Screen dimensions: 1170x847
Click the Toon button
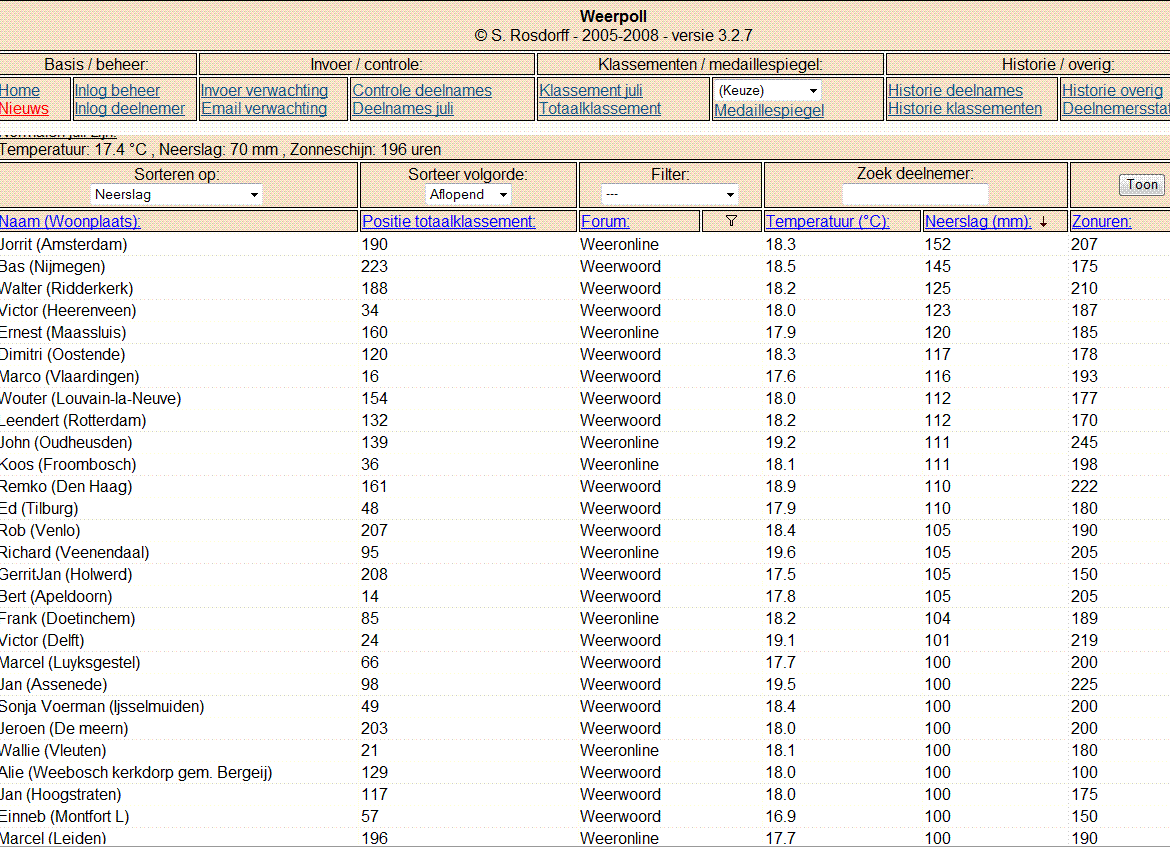1142,184
